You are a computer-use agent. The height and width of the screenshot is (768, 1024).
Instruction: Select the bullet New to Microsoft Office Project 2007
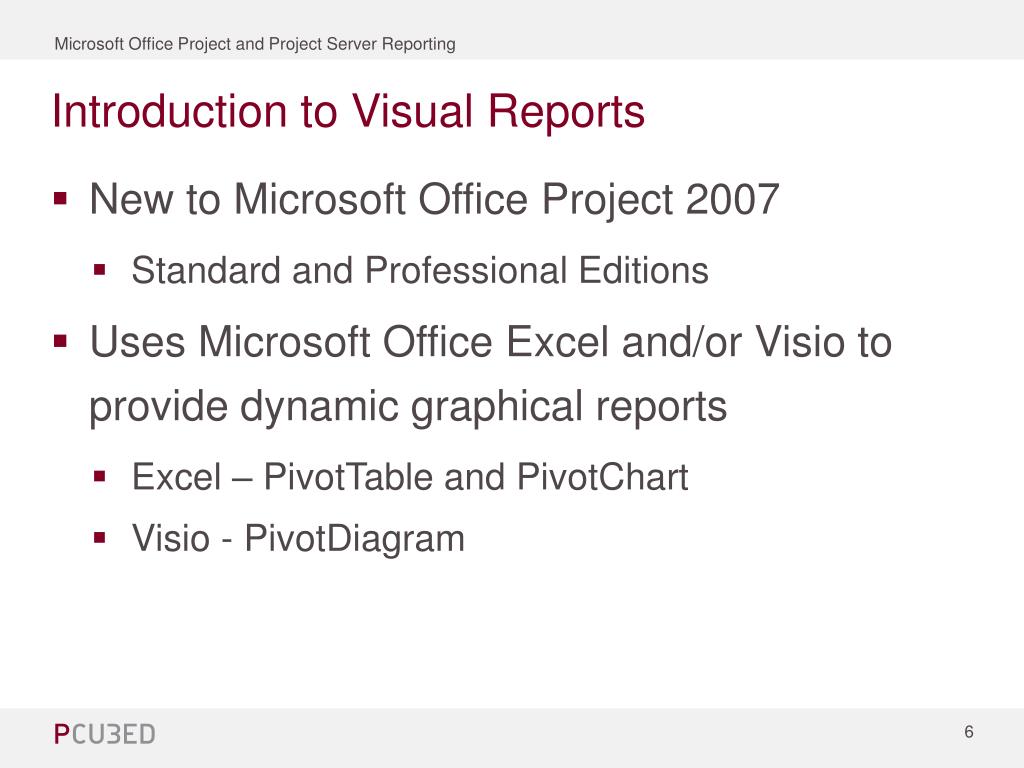click(x=434, y=199)
